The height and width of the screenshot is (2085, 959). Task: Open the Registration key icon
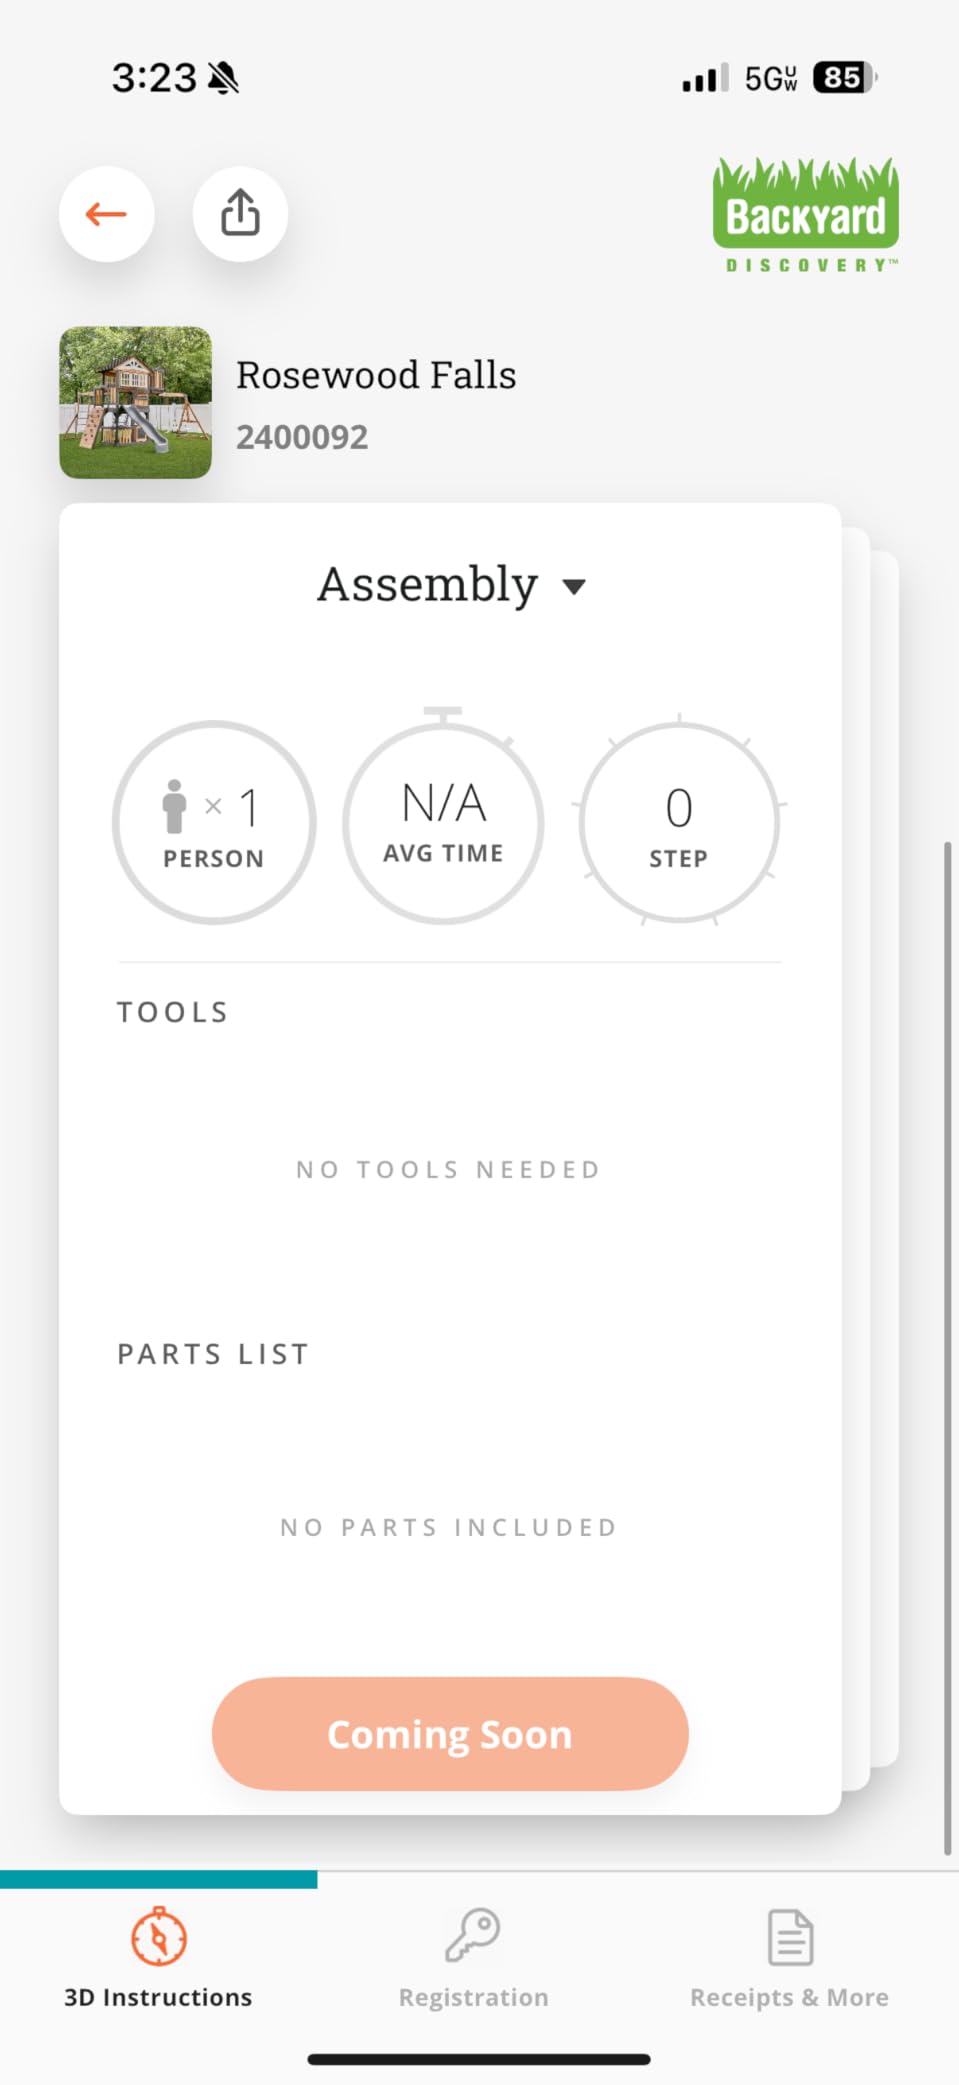click(x=473, y=1936)
